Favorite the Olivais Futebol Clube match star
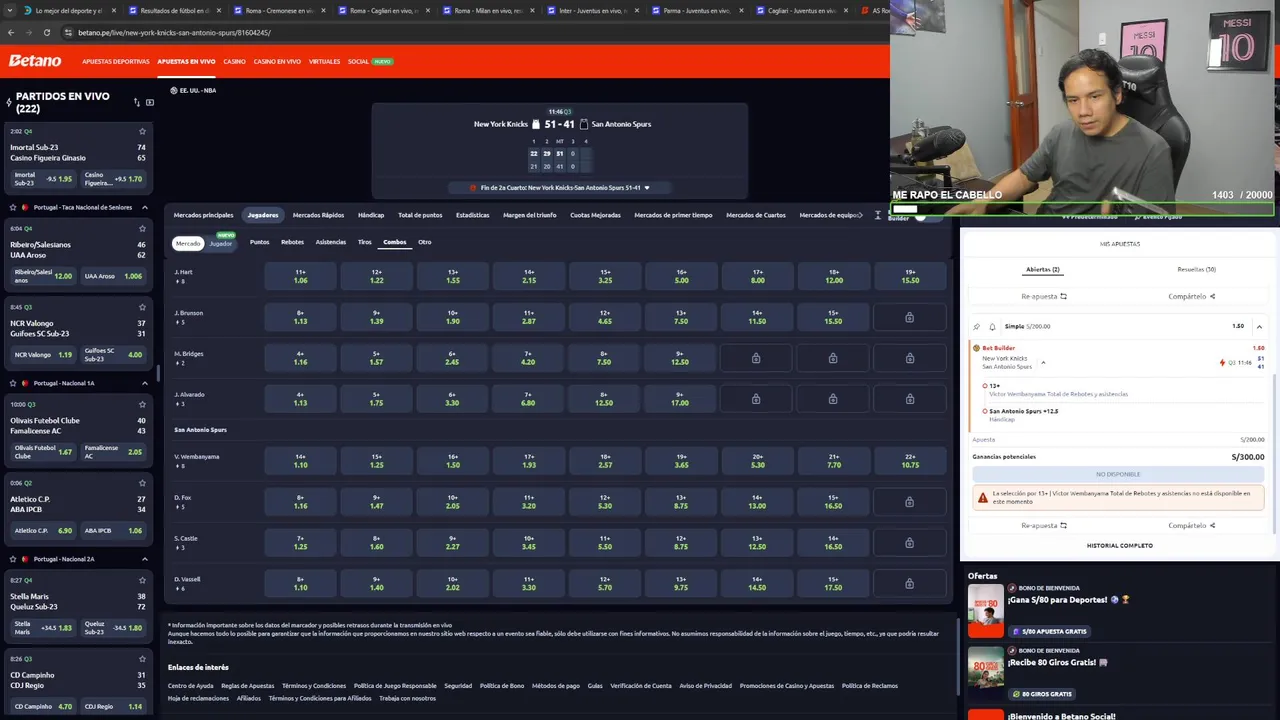1280x720 pixels. coord(142,404)
